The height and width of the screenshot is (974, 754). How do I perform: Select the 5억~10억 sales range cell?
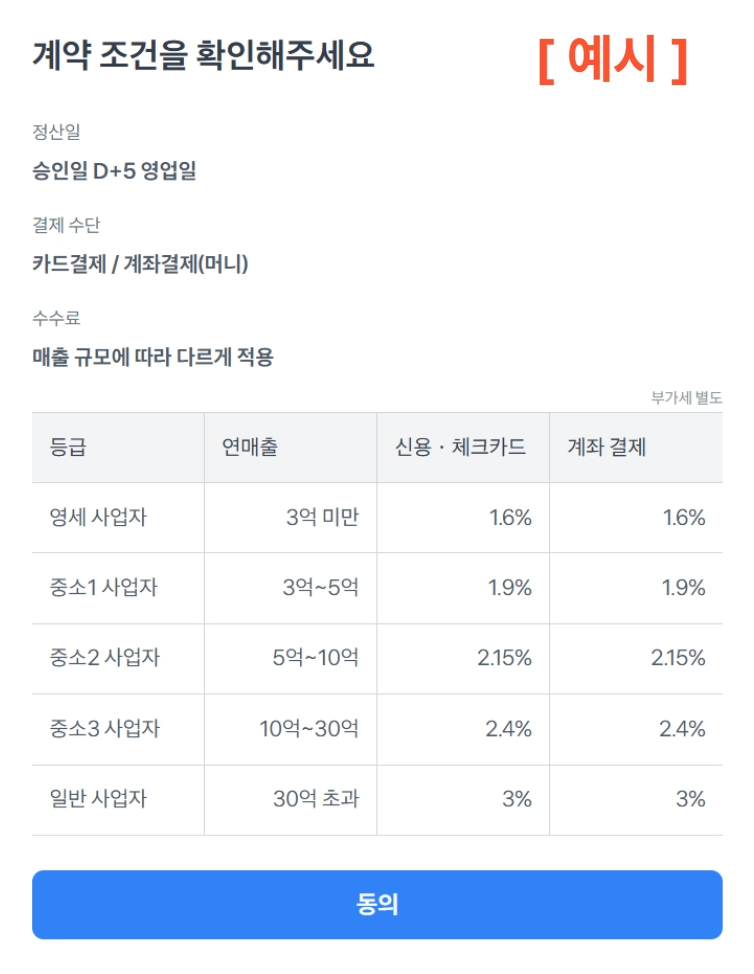coord(316,658)
